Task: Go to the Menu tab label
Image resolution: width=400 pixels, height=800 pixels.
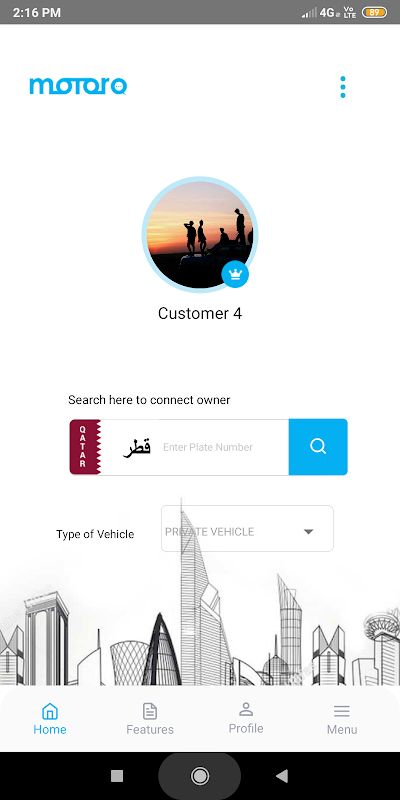Action: click(x=342, y=730)
